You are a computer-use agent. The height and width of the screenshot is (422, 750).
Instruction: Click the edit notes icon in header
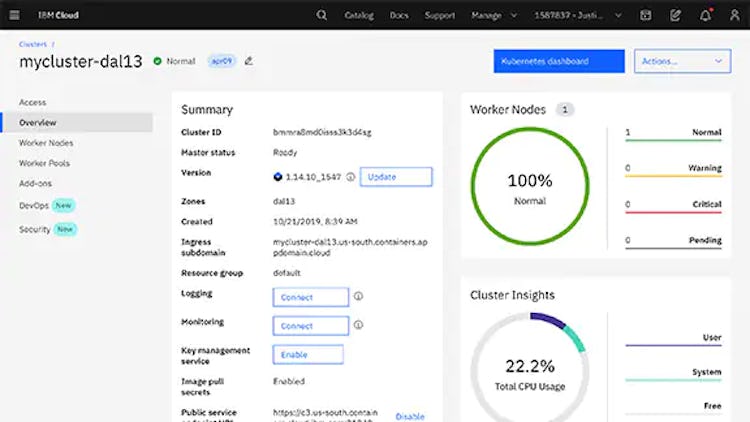[x=675, y=15]
